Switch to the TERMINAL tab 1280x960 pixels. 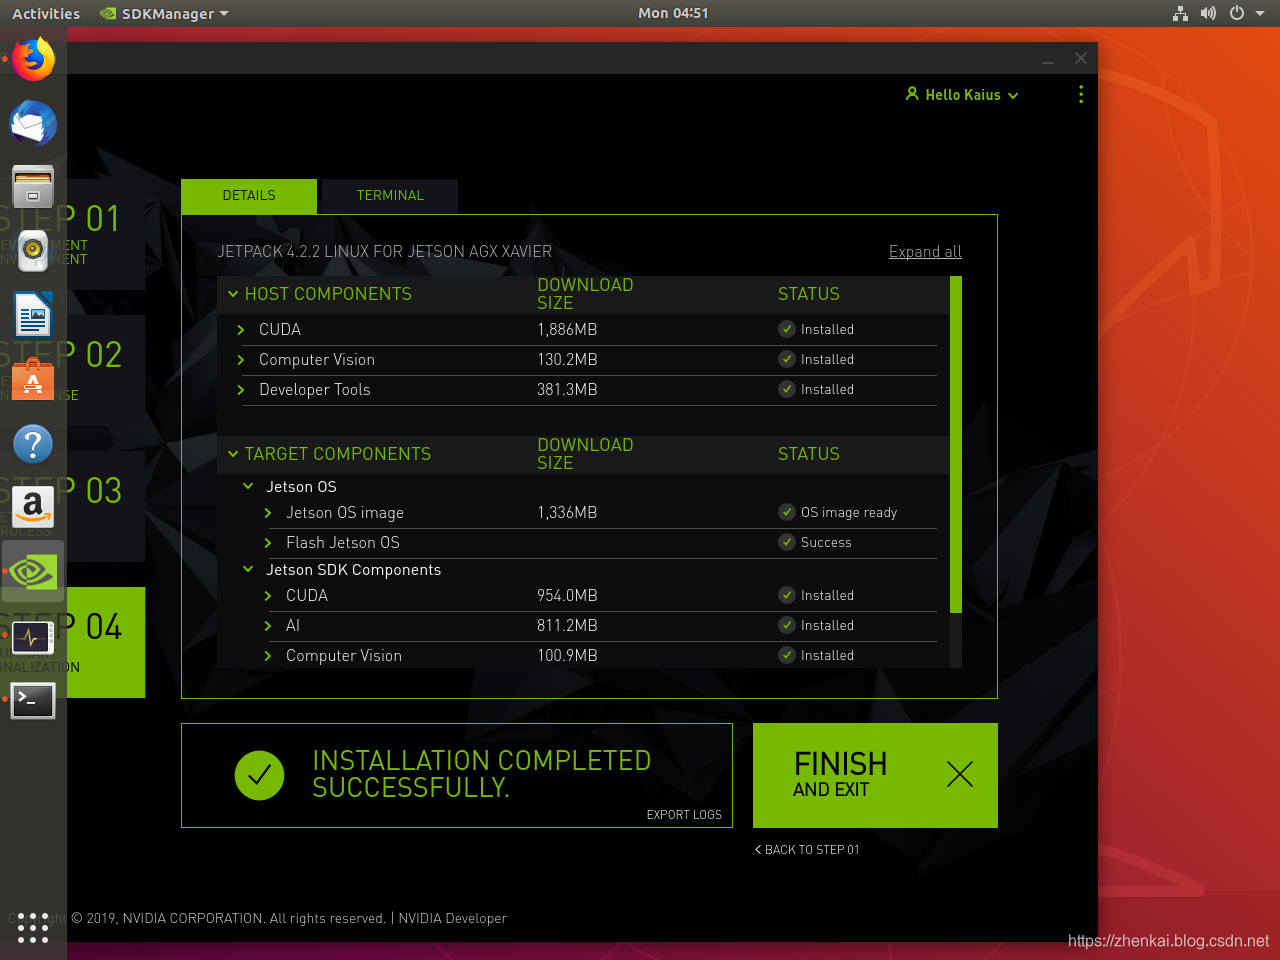click(390, 196)
